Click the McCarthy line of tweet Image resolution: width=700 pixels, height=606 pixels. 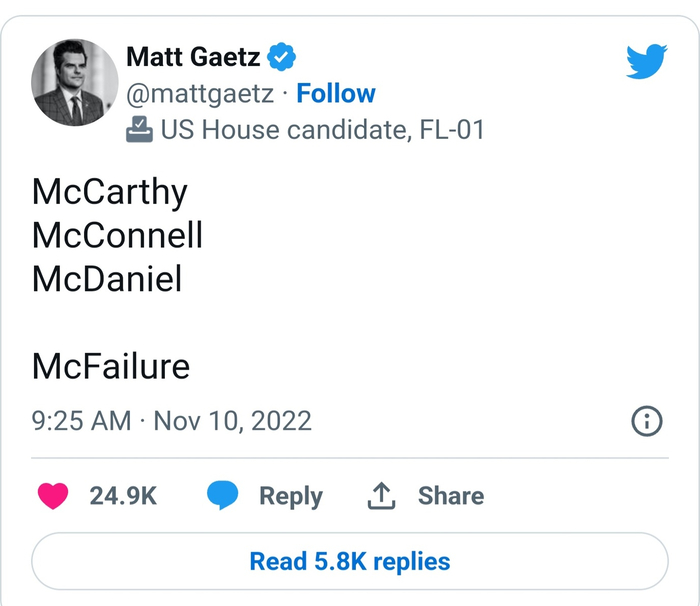[x=109, y=191]
